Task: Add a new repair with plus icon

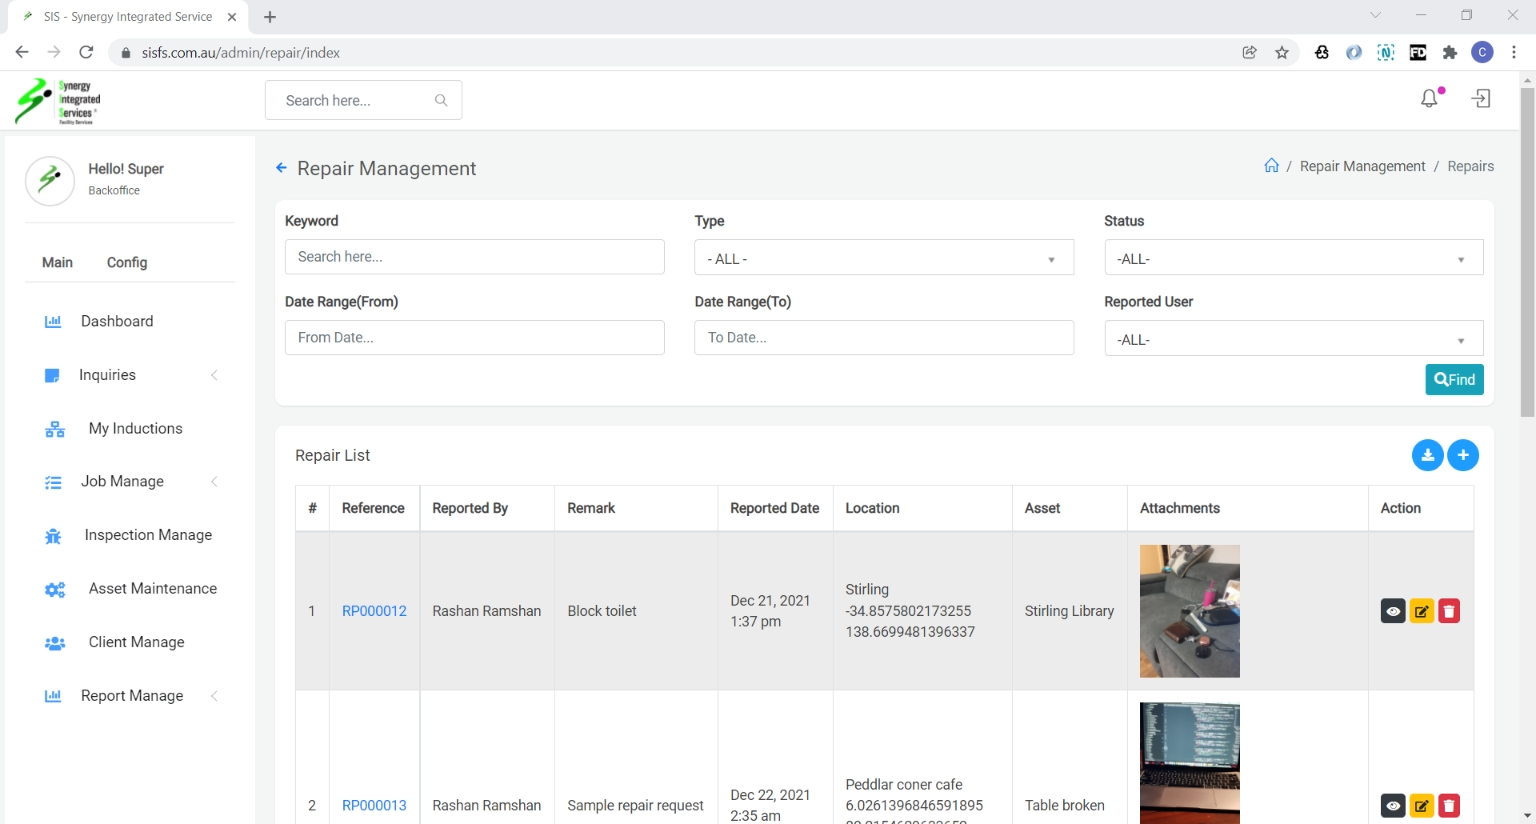Action: click(1463, 455)
